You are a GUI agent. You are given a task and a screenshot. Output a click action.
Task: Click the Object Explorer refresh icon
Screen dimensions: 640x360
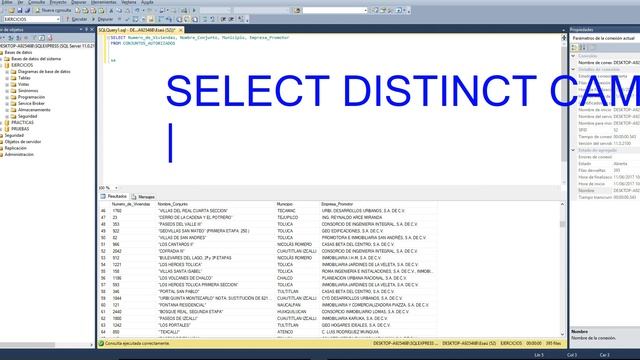(42, 38)
